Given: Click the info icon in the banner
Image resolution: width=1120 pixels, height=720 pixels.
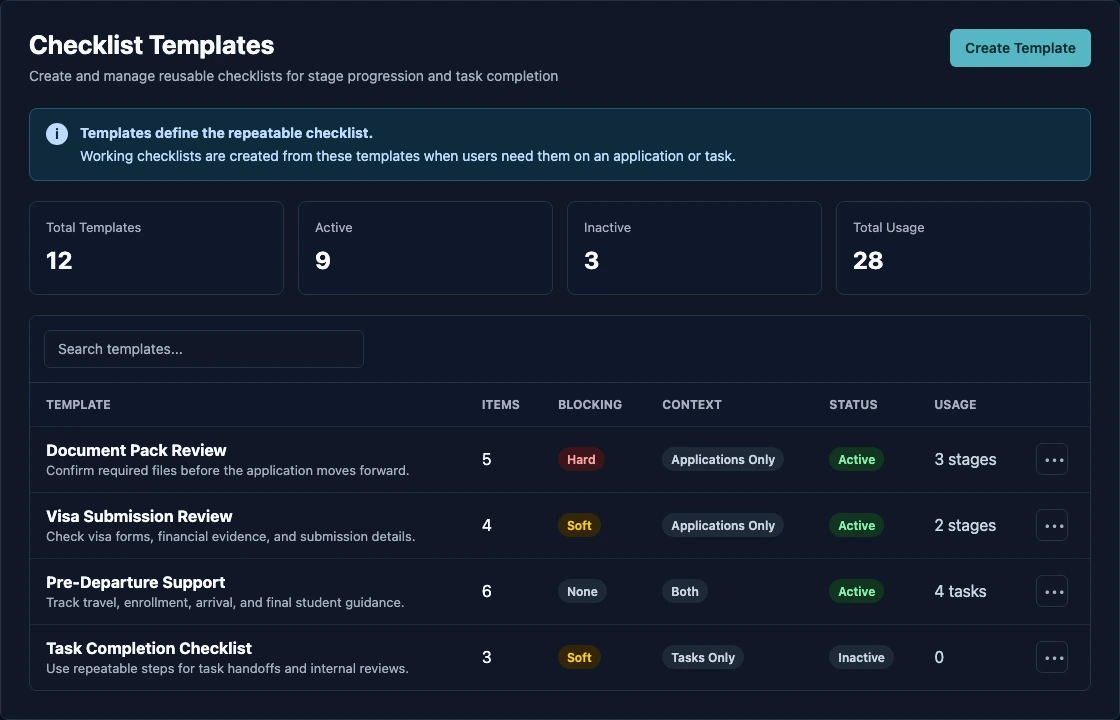Looking at the screenshot, I should tap(57, 134).
